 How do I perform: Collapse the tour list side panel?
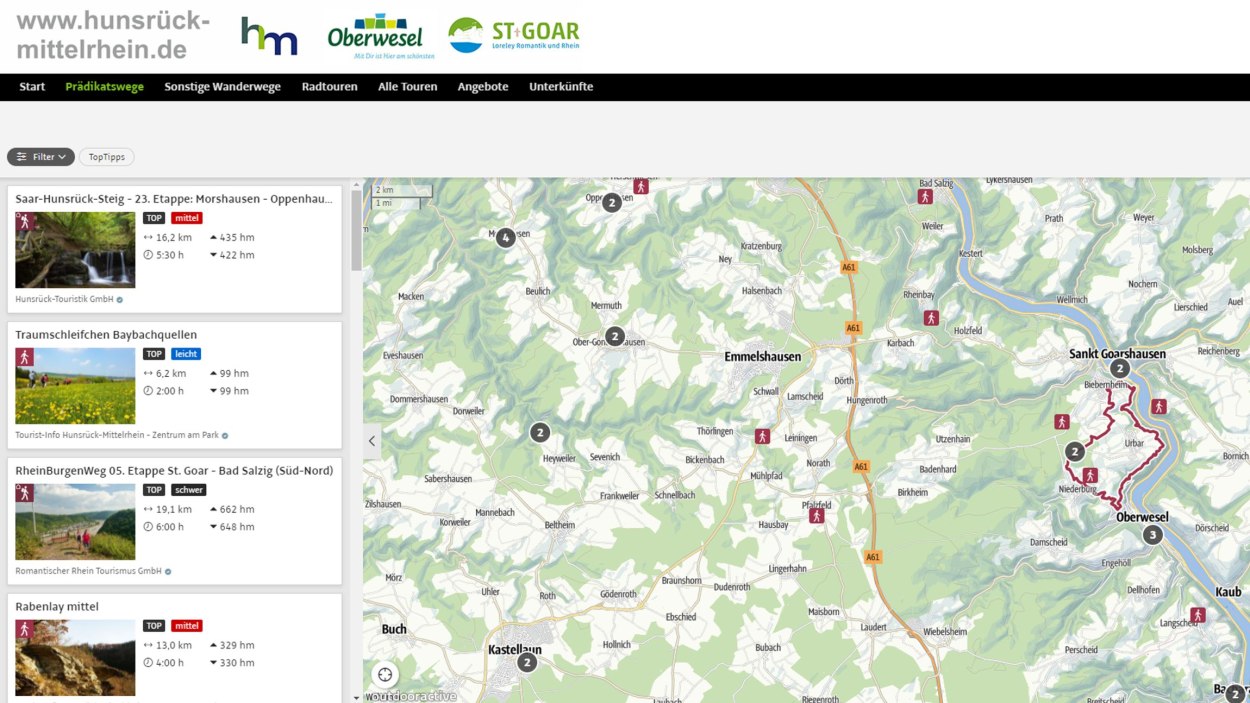(372, 441)
